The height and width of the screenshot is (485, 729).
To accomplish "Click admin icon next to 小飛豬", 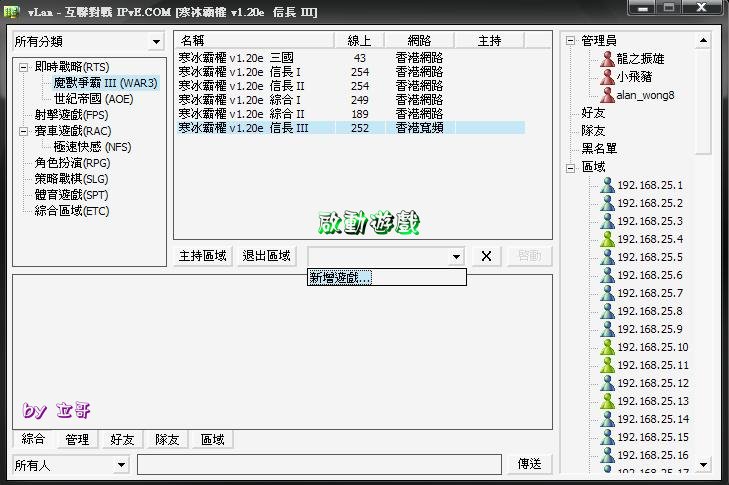I will click(x=606, y=77).
